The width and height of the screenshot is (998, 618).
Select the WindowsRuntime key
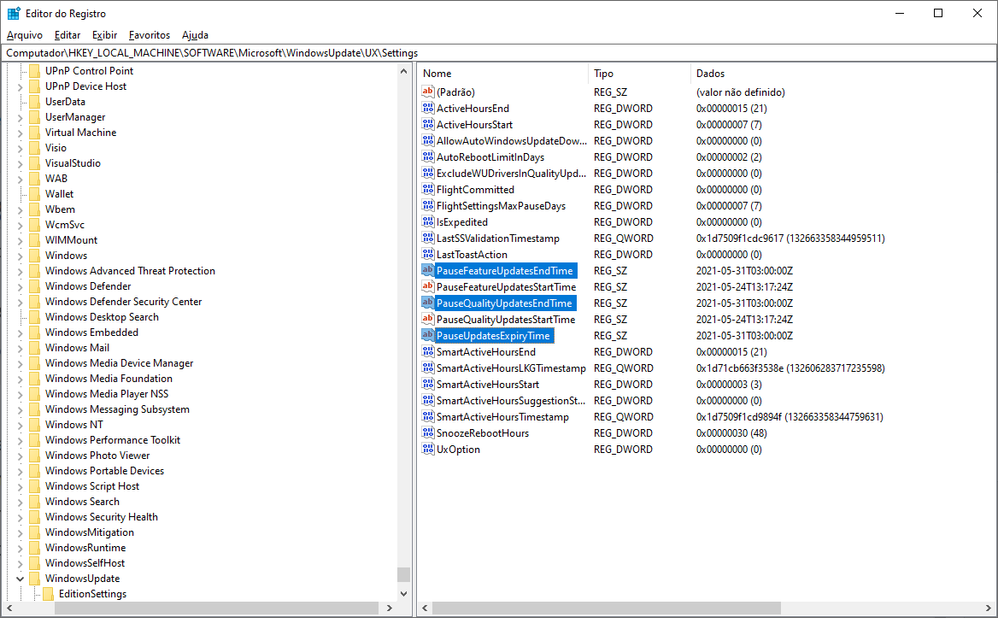85,547
